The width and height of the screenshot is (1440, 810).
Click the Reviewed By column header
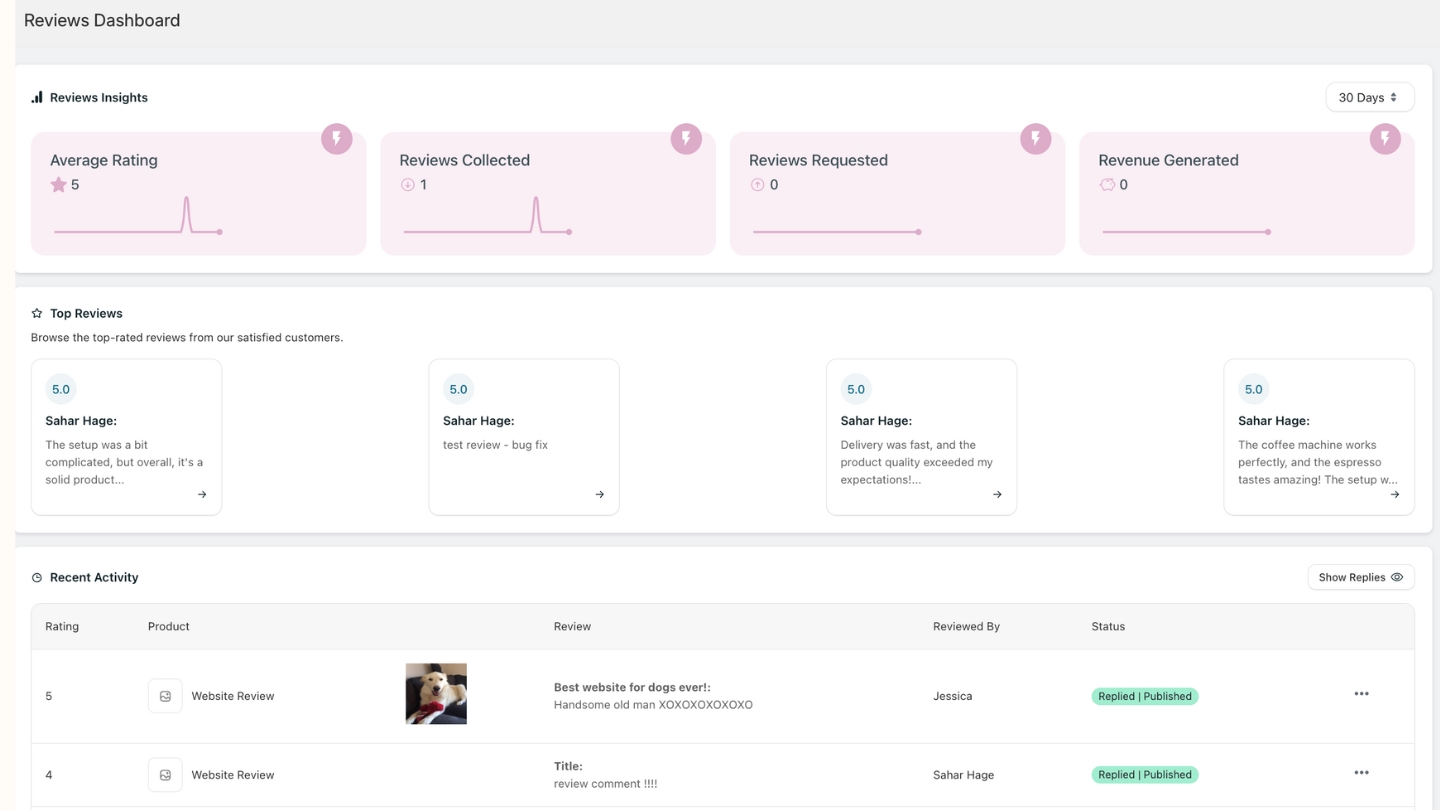pos(966,626)
